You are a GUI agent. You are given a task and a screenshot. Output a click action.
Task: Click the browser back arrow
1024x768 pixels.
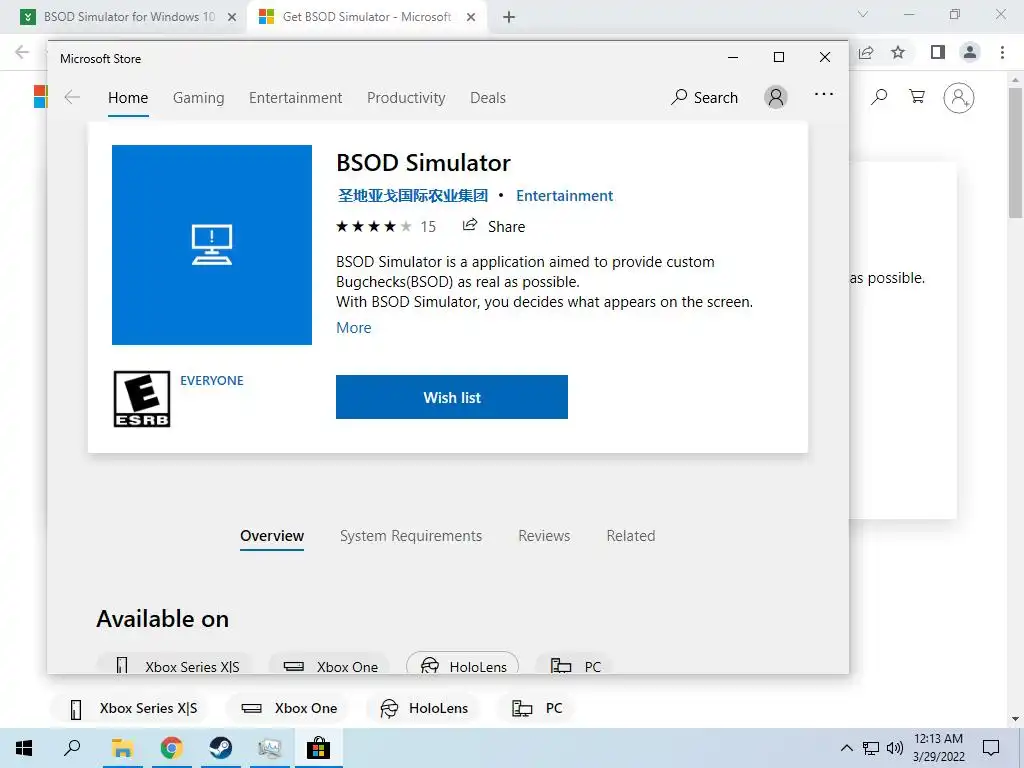pyautogui.click(x=22, y=52)
